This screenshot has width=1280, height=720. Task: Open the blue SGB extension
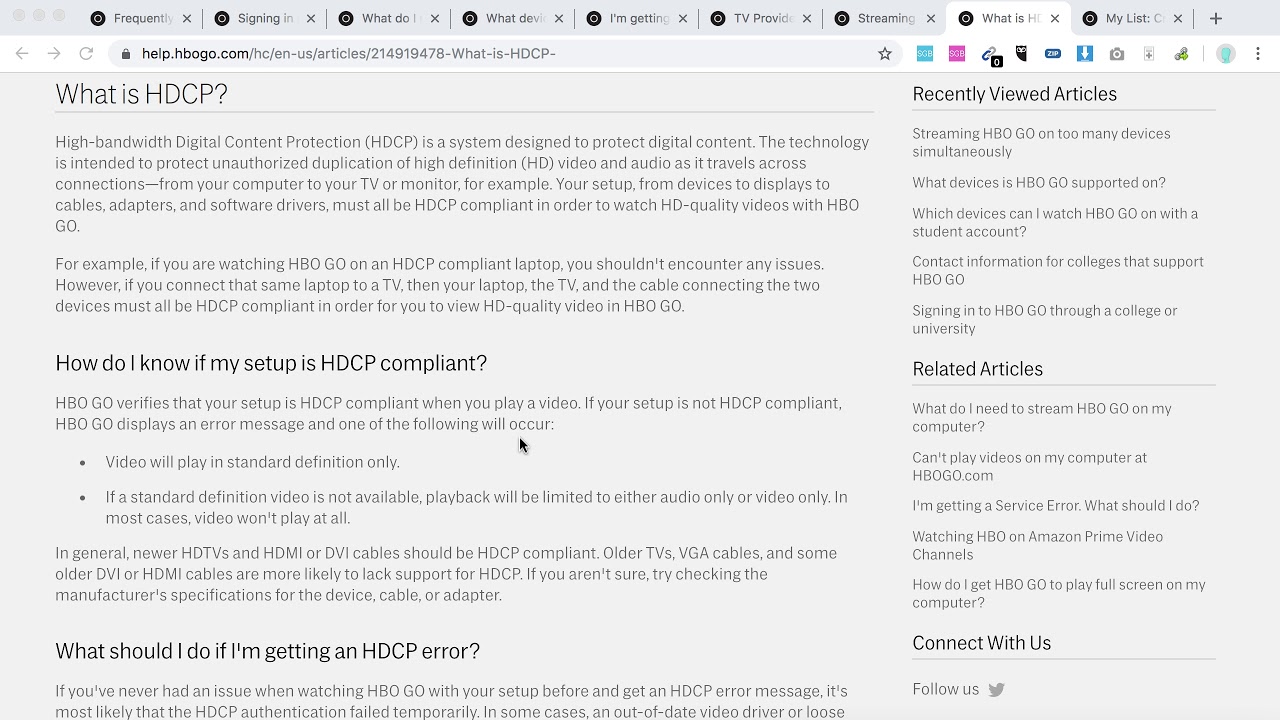coord(925,54)
